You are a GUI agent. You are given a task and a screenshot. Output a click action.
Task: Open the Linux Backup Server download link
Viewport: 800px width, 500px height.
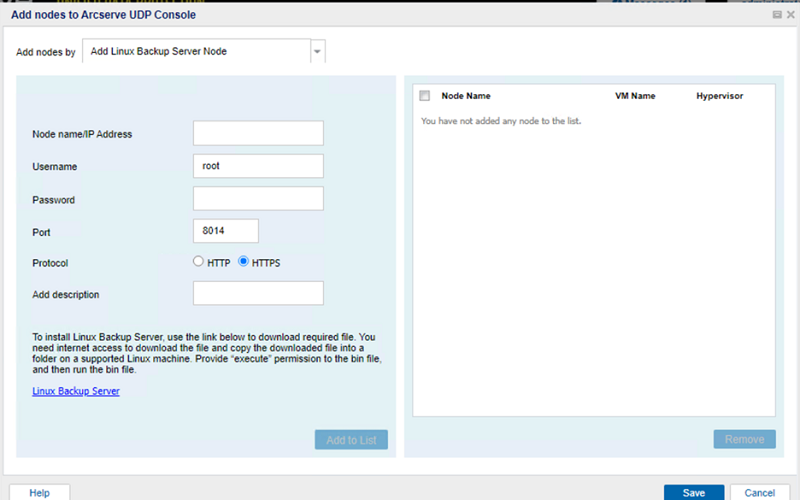tap(76, 391)
